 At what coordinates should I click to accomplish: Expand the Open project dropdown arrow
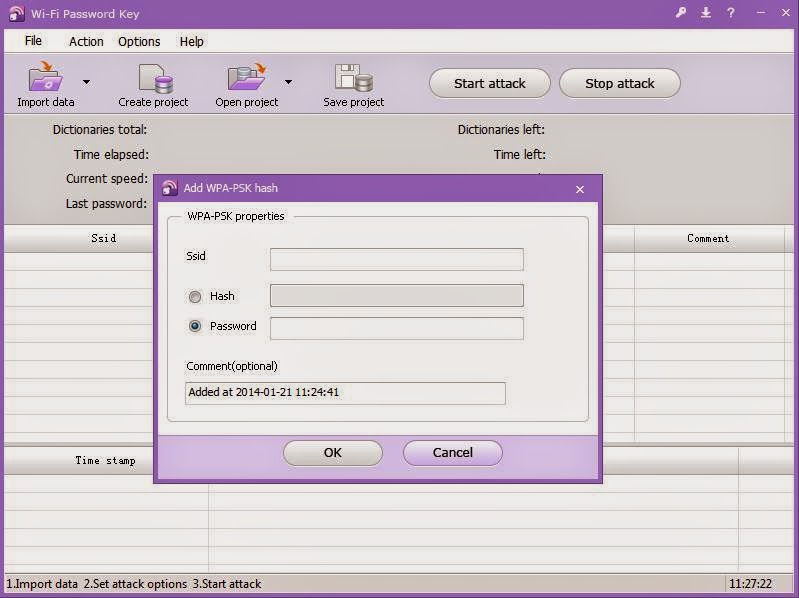(288, 82)
